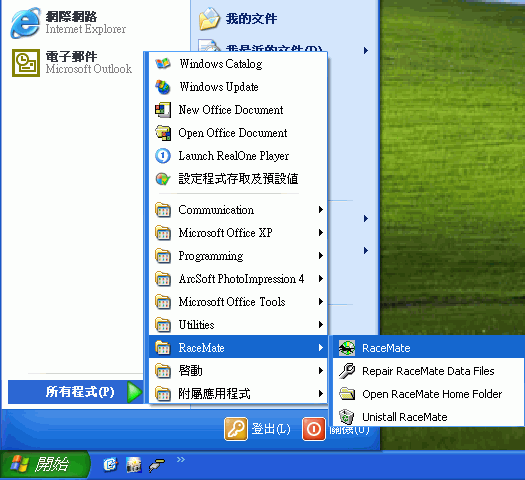Click the Windows Catalog icon
The image size is (525, 480).
pos(163,64)
